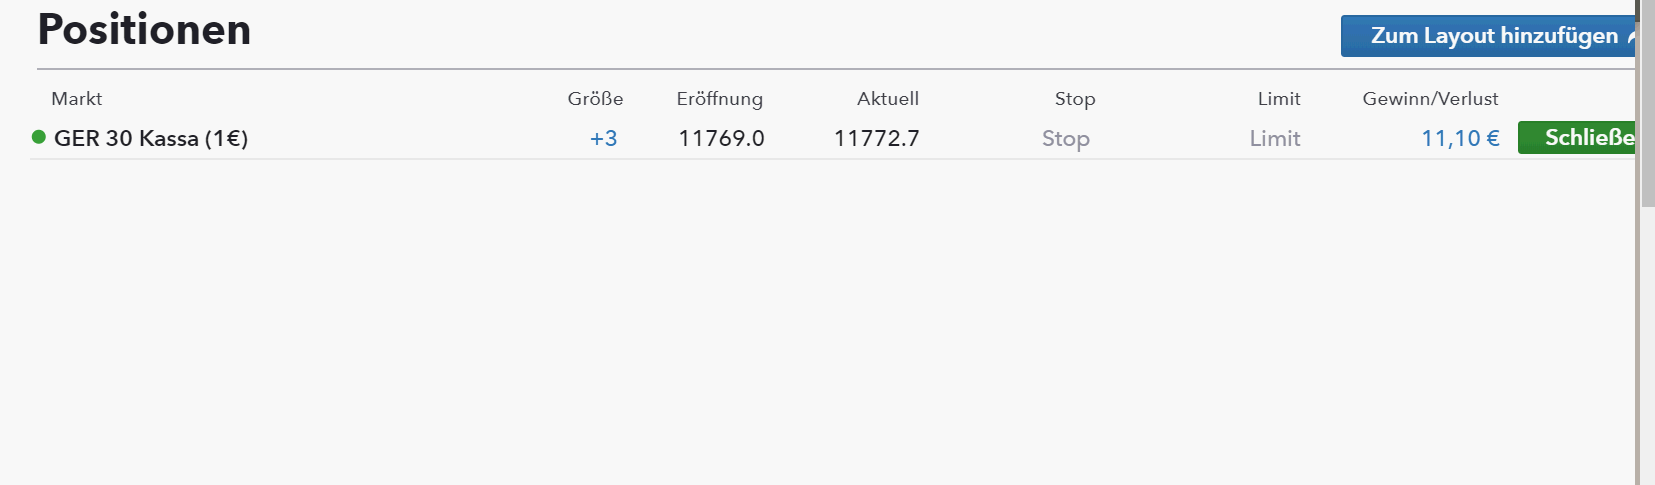The height and width of the screenshot is (485, 1655).
Task: Click the opening price 11769.0
Action: (721, 139)
